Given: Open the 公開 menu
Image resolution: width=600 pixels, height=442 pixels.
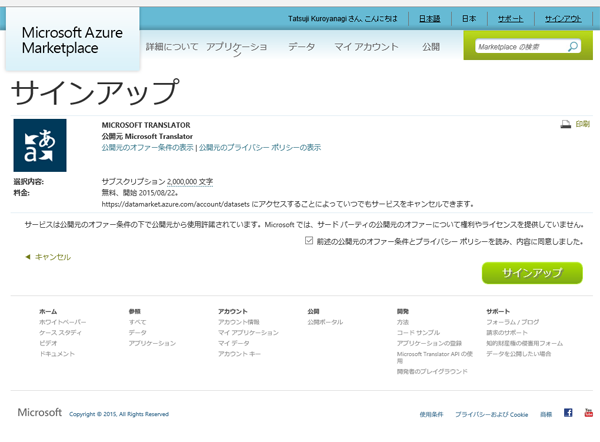Looking at the screenshot, I should (431, 47).
